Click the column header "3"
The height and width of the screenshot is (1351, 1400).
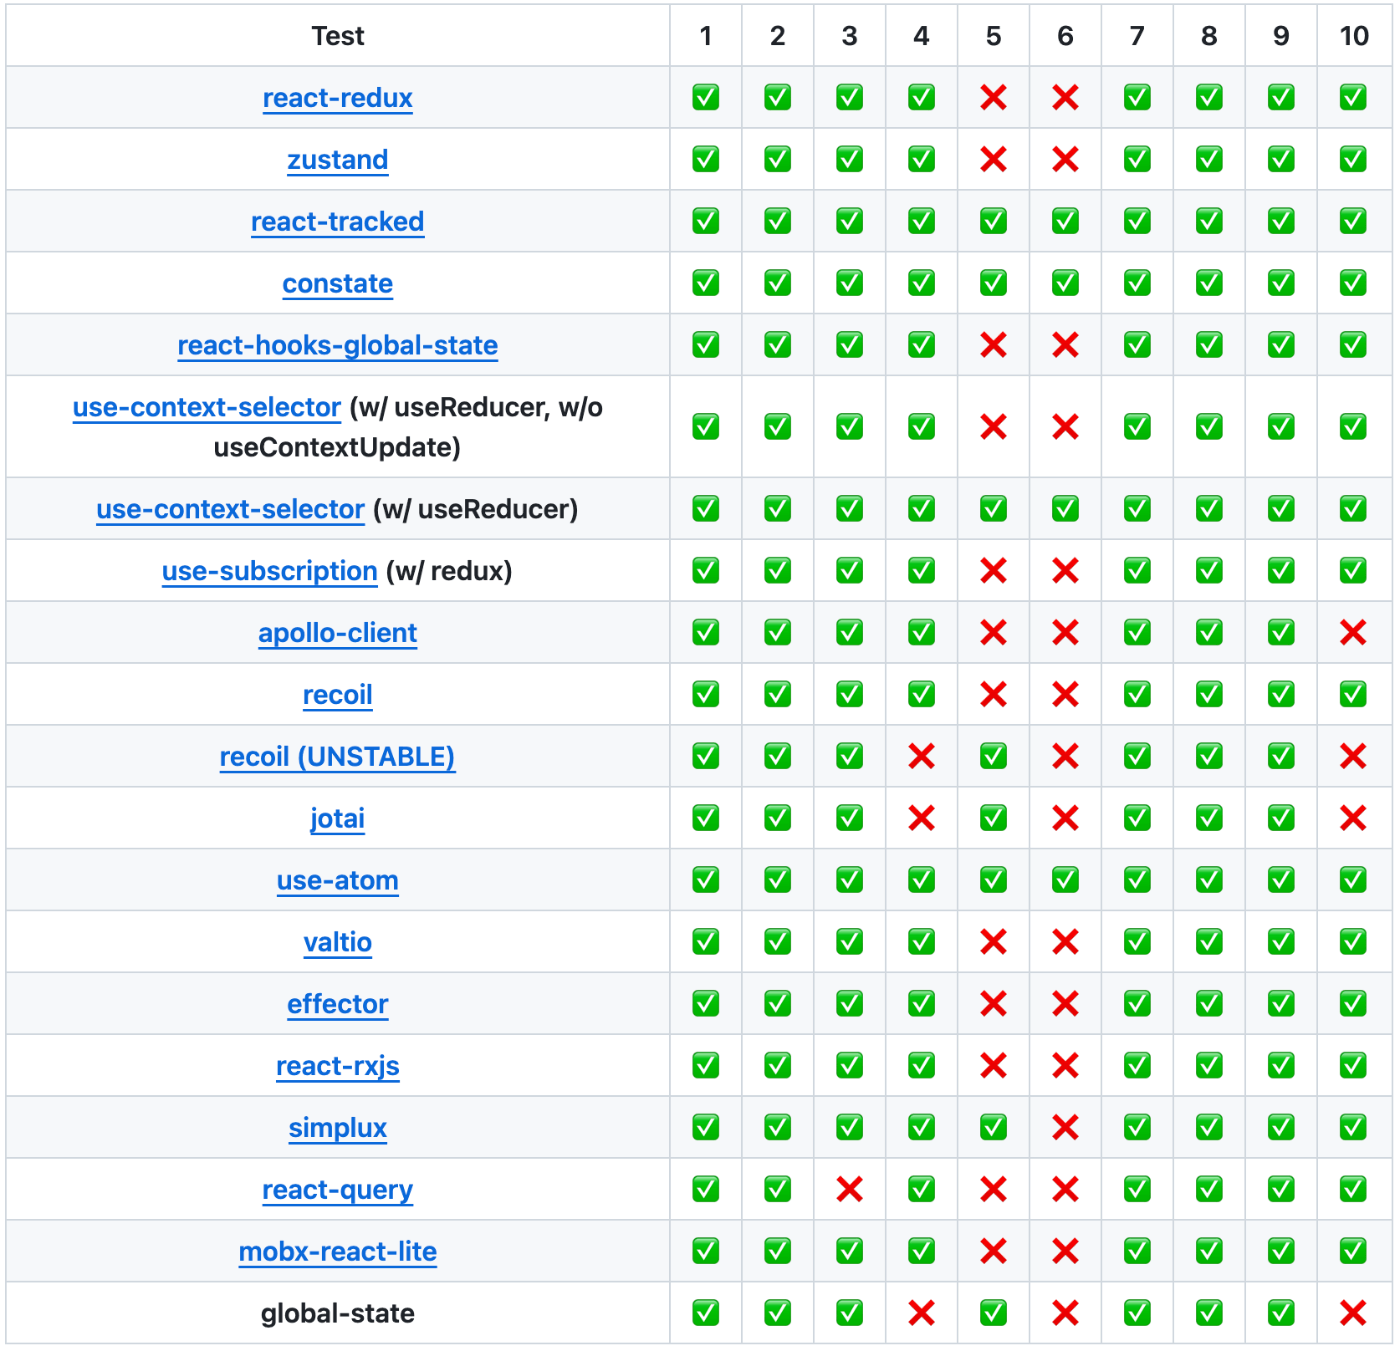pyautogui.click(x=849, y=36)
